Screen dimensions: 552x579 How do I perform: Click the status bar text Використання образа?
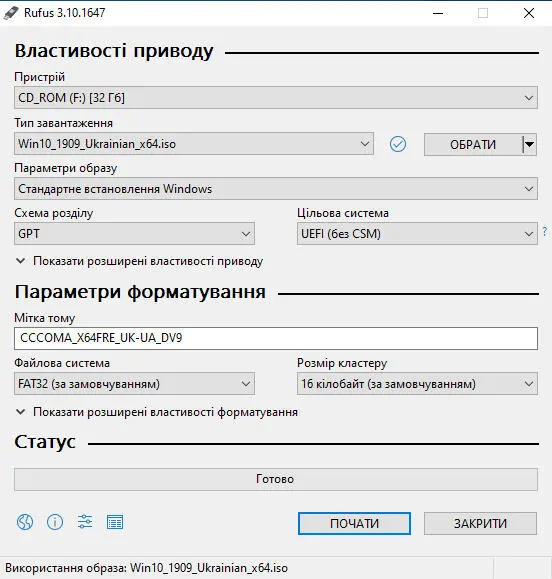tap(147, 568)
